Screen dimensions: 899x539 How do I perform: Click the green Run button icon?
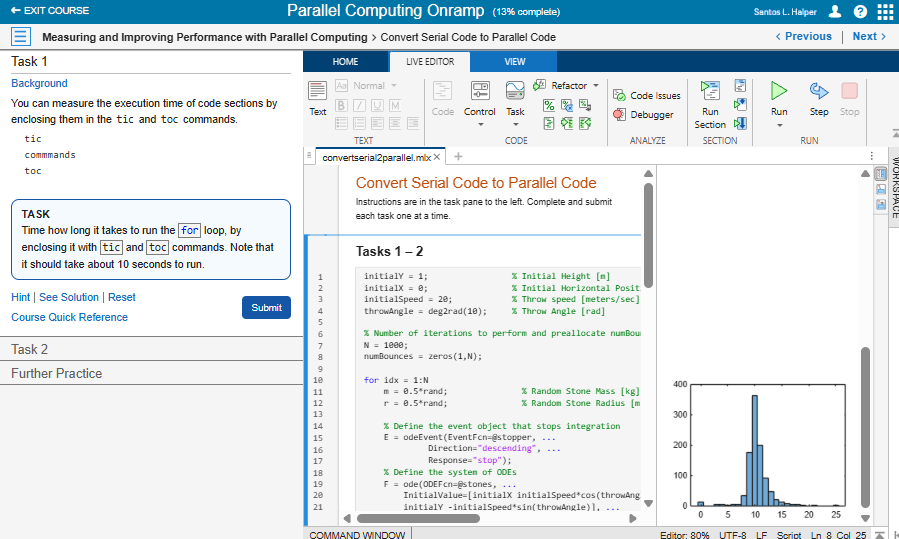[x=778, y=91]
